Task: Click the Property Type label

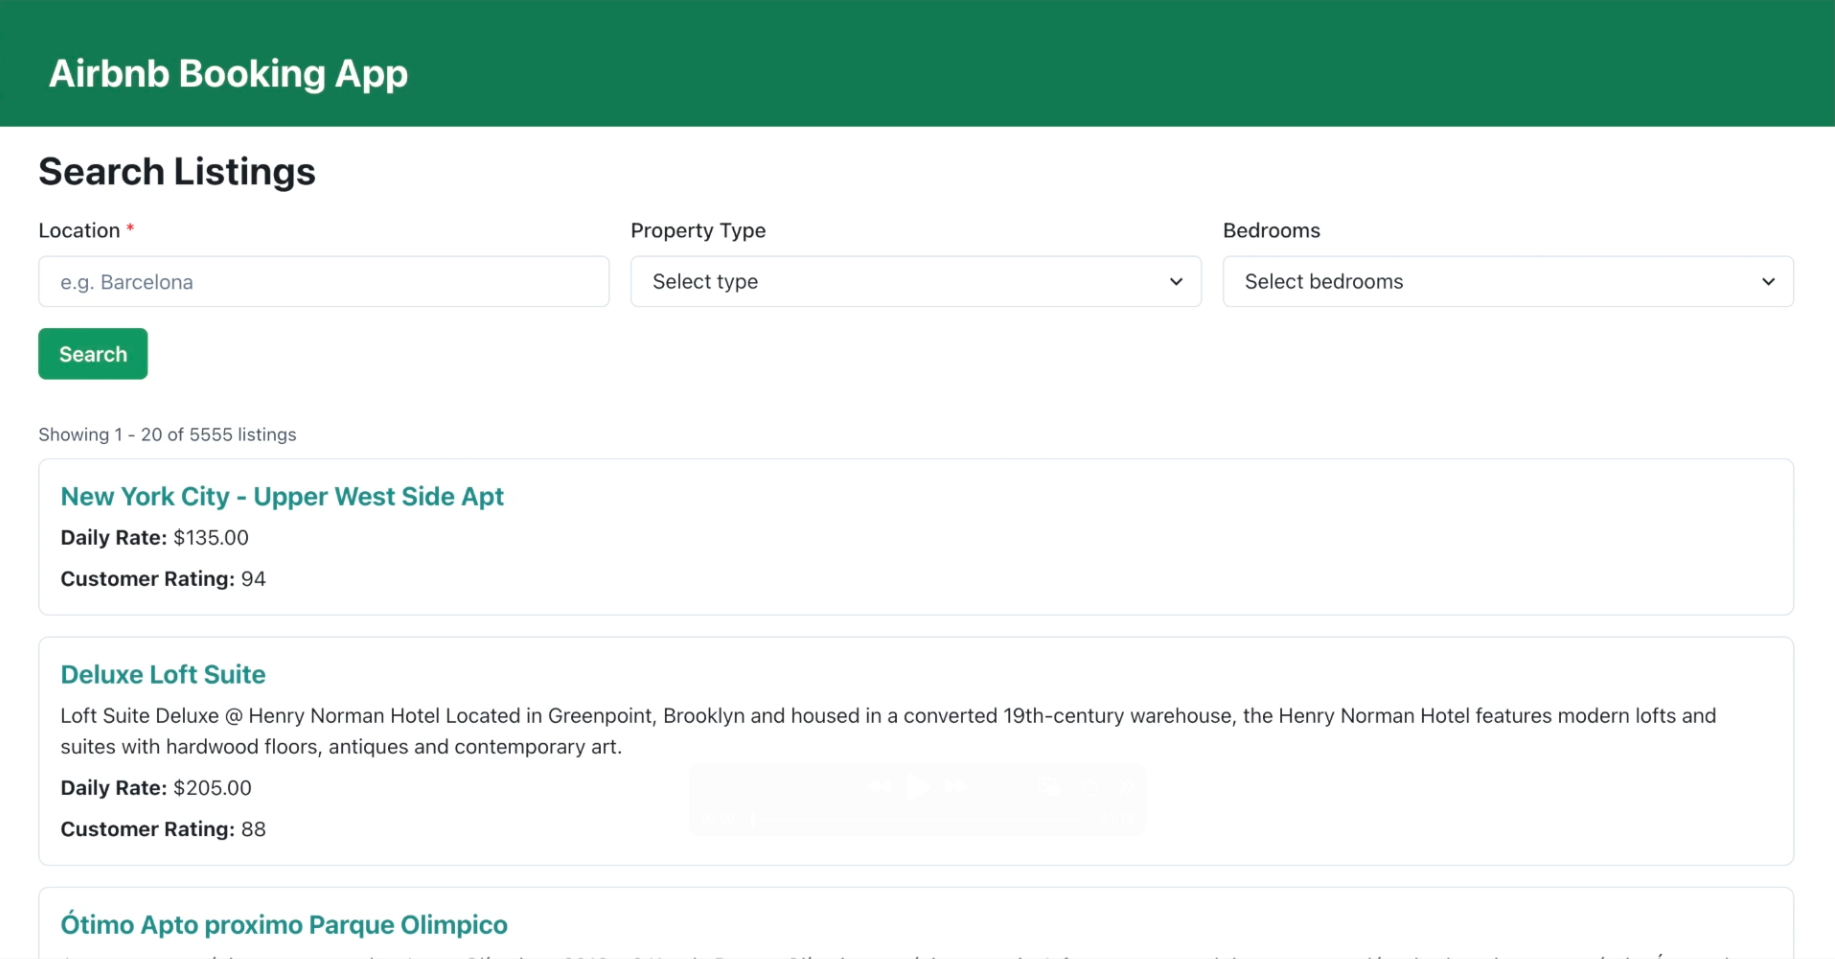Action: [x=698, y=231]
